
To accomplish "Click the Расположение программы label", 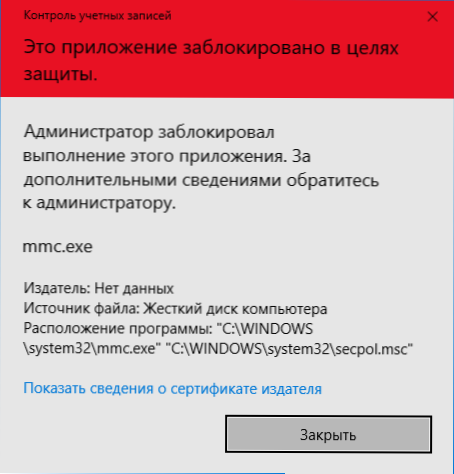I will tap(118, 329).
